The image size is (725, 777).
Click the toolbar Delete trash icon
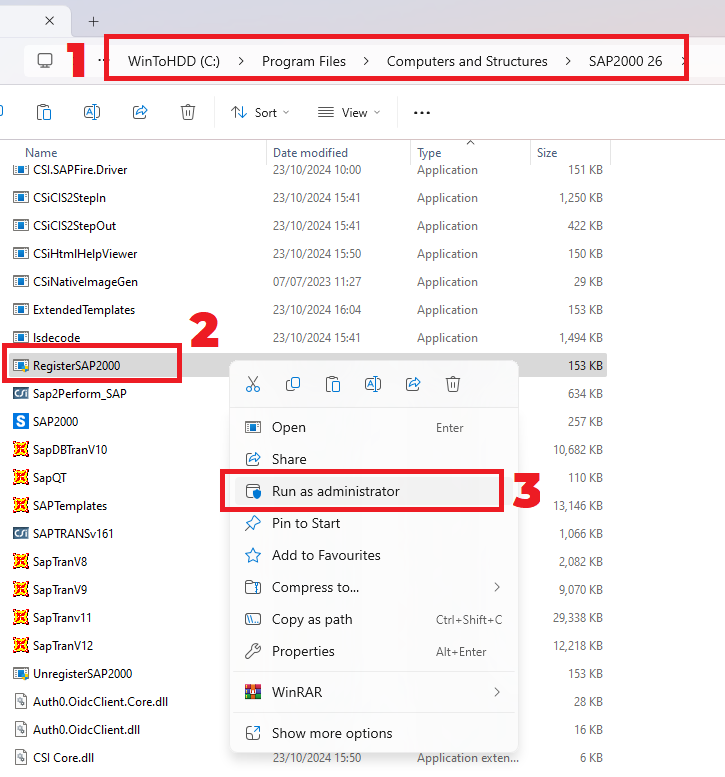click(188, 112)
